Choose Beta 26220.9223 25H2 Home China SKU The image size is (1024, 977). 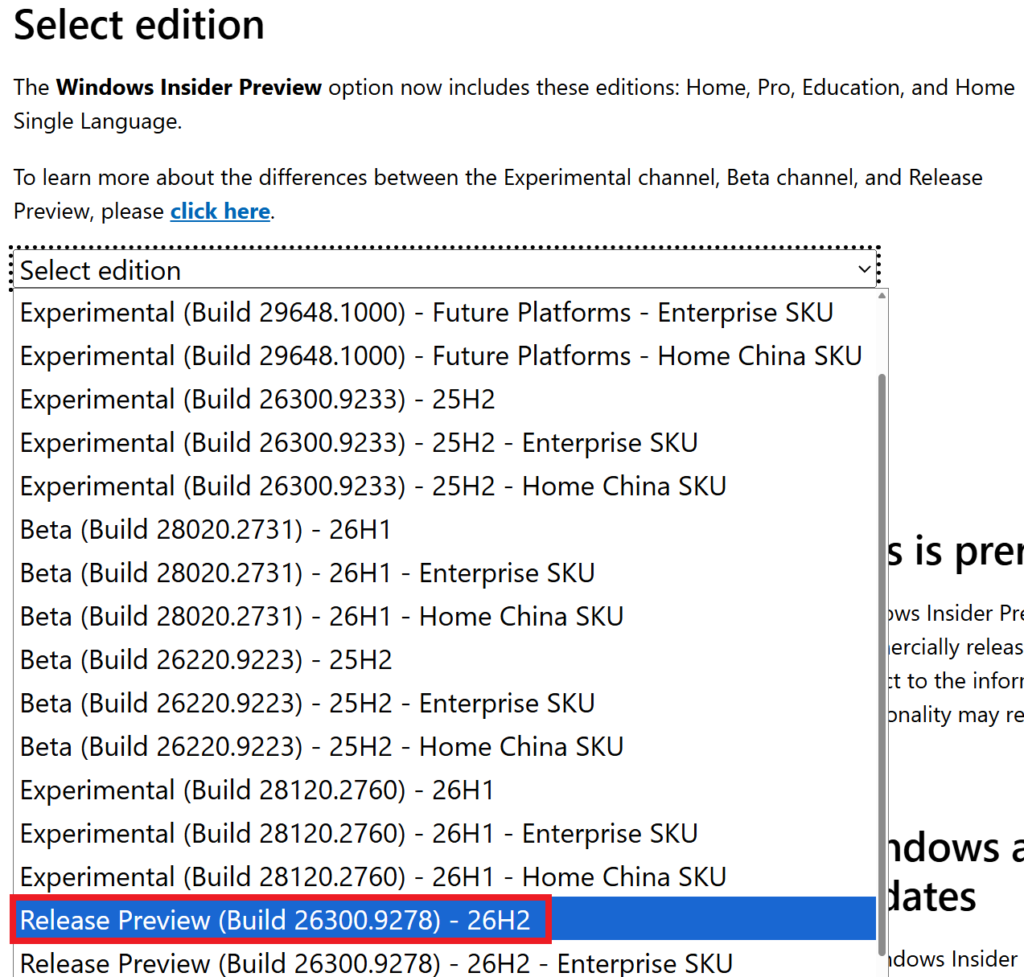pos(445,747)
